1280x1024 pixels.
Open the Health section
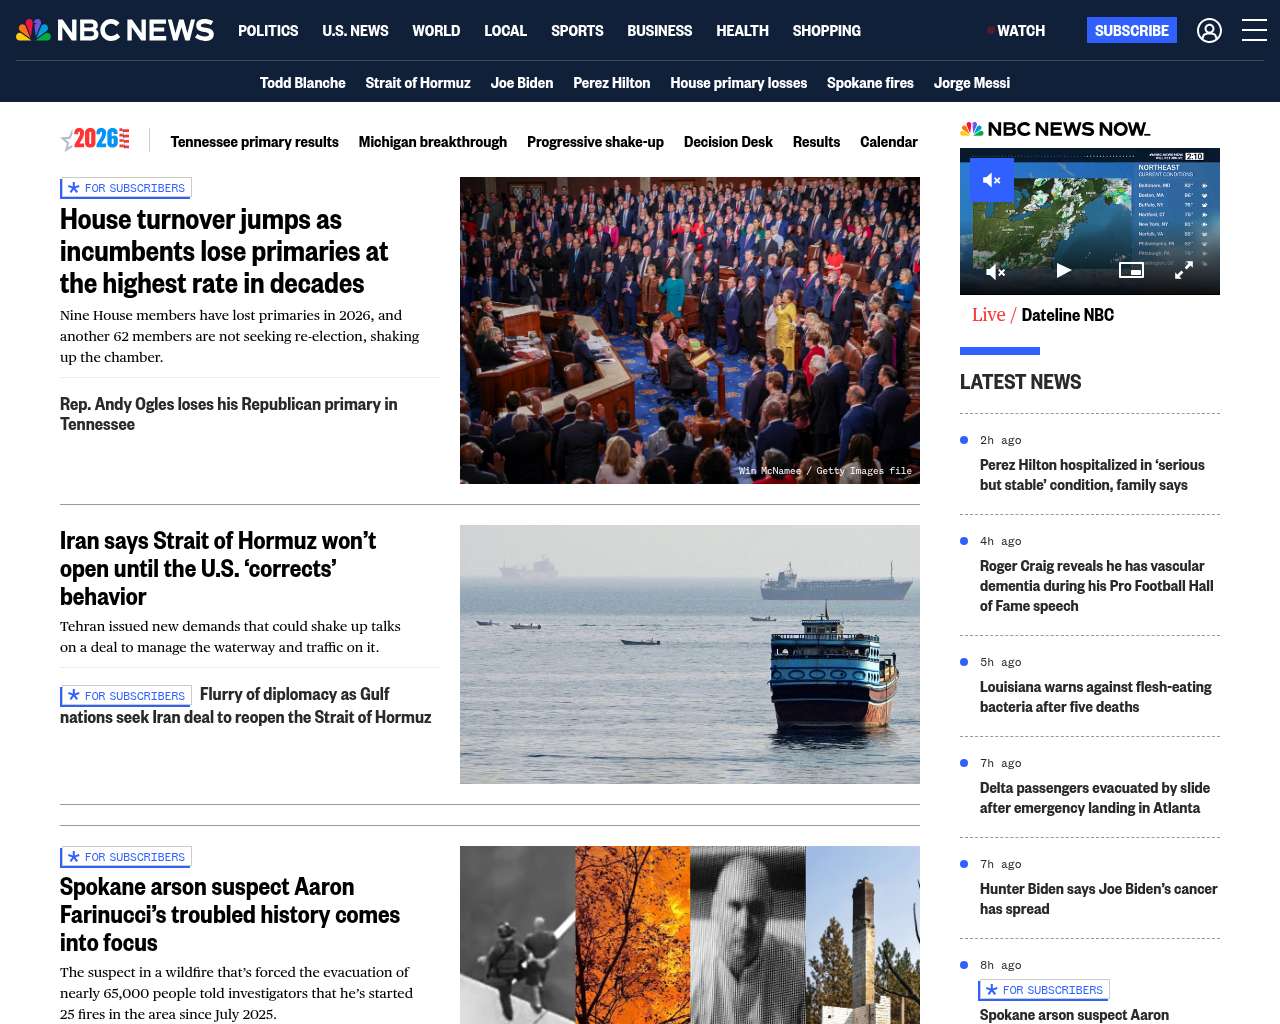click(x=742, y=31)
